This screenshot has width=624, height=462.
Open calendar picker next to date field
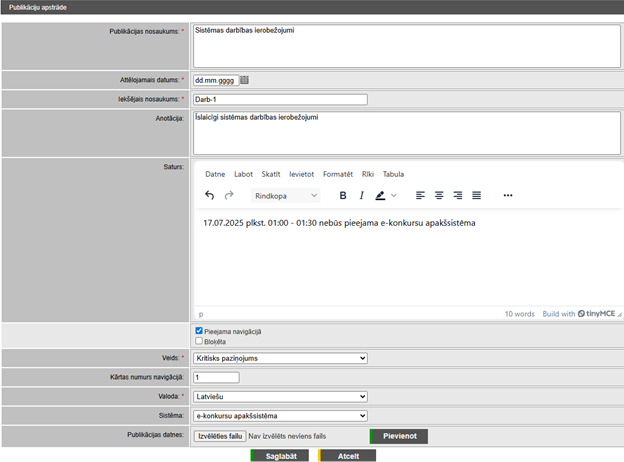pyautogui.click(x=245, y=80)
